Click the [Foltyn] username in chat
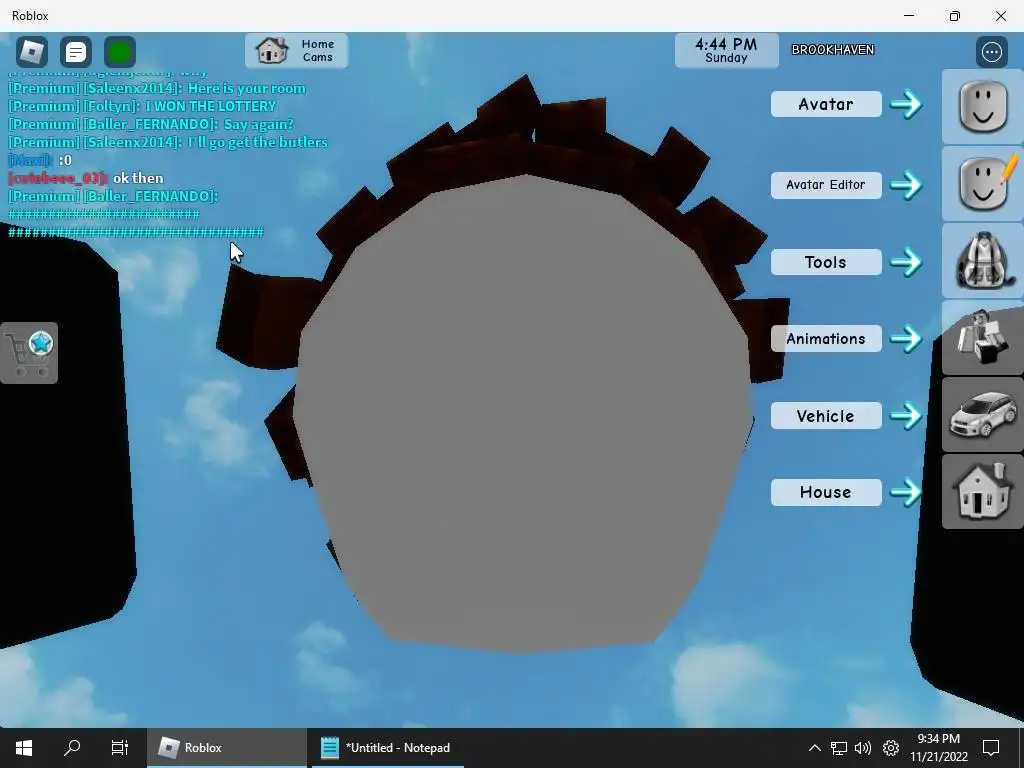The height and width of the screenshot is (768, 1024). tap(111, 106)
